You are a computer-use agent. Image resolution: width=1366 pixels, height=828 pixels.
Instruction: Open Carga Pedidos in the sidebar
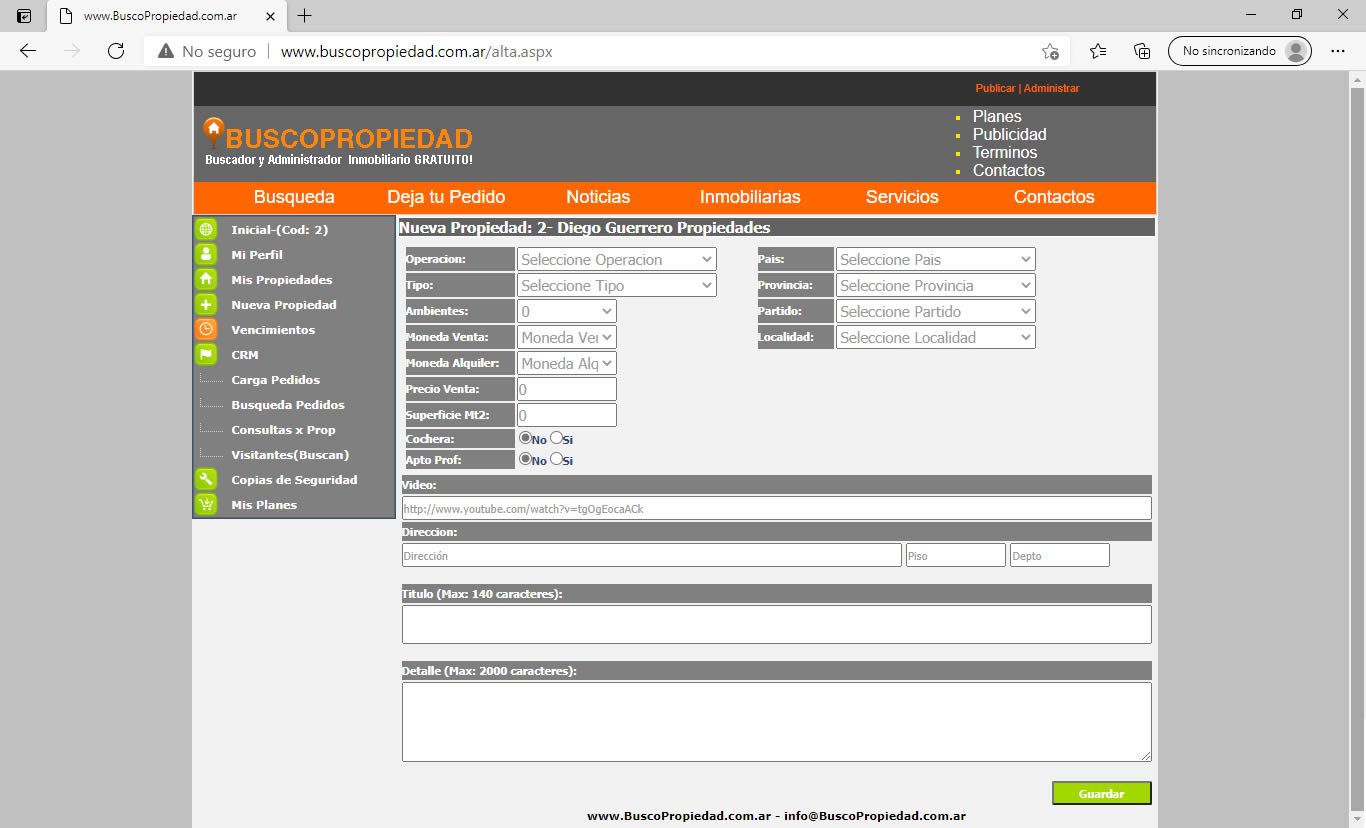(276, 380)
